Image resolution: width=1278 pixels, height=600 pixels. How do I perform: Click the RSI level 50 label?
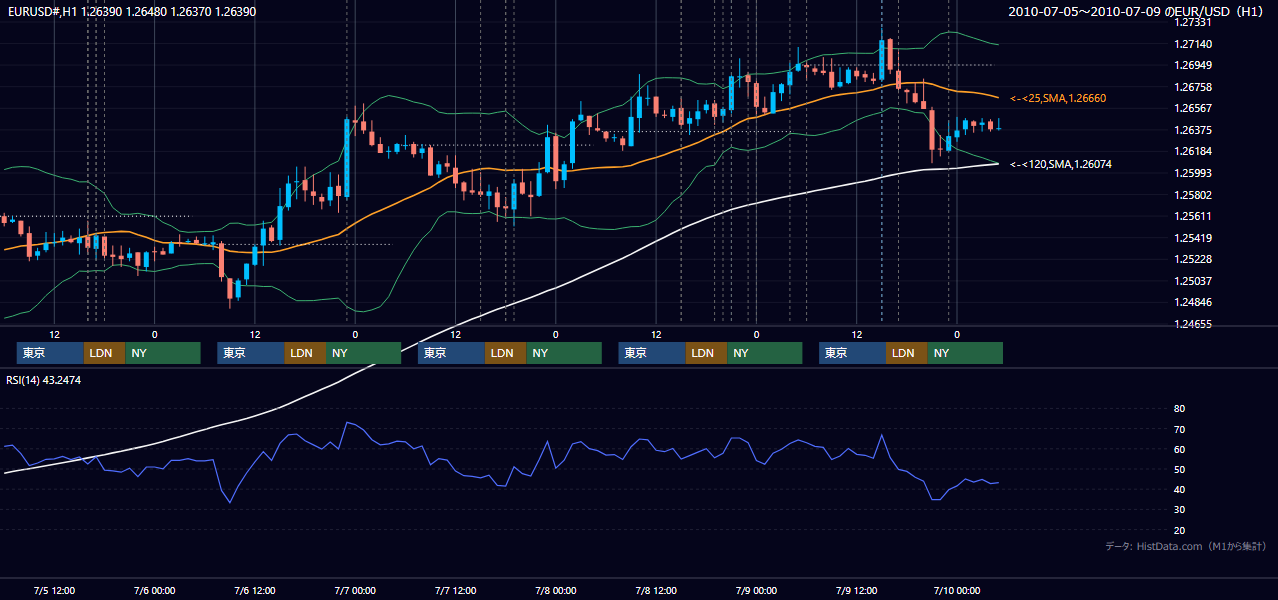tap(1179, 469)
